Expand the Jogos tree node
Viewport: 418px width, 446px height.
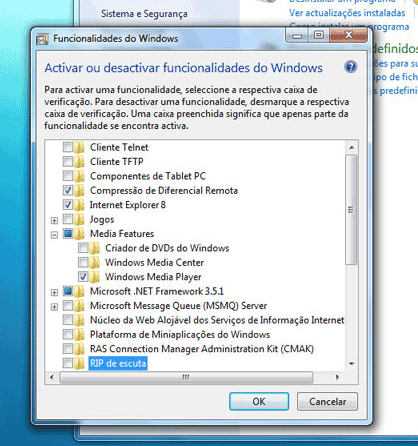click(54, 220)
